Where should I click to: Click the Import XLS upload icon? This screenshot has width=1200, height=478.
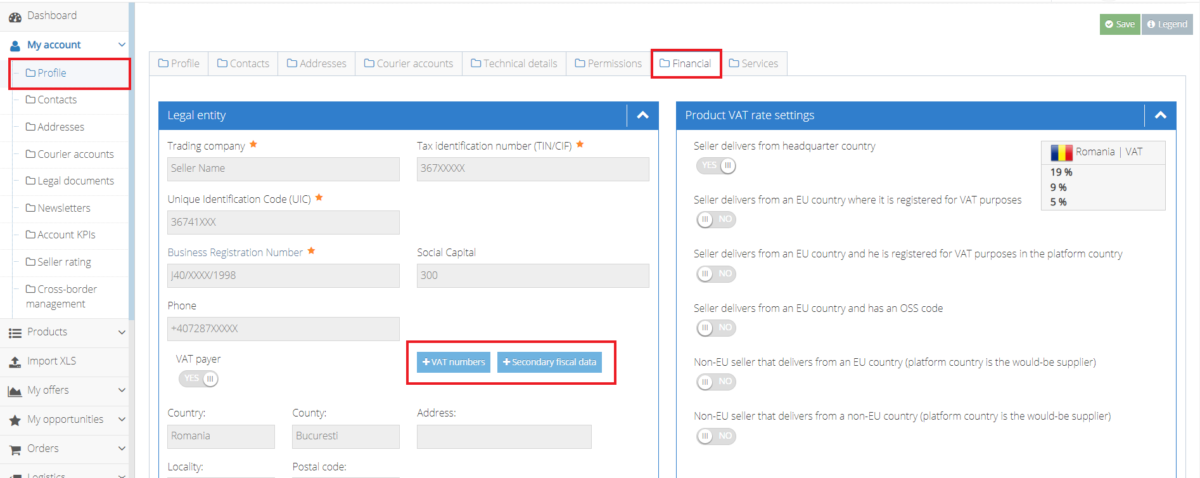click(15, 361)
